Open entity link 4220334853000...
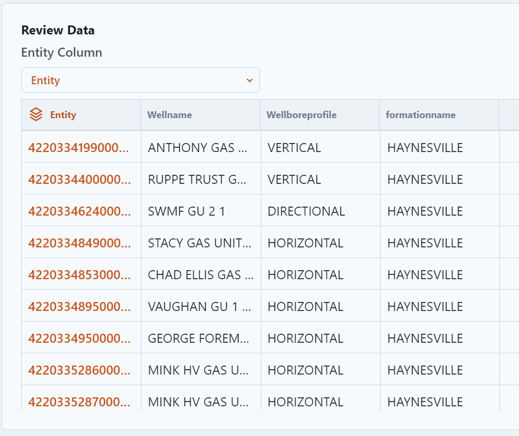This screenshot has height=436, width=519. click(x=79, y=275)
